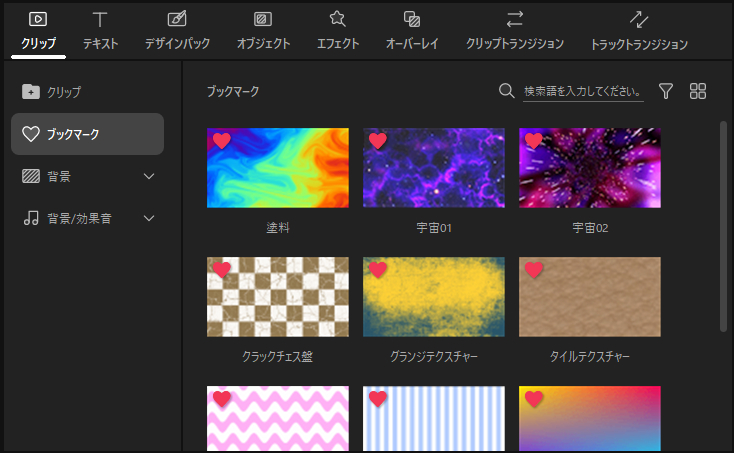
Task: Unbookmark the 宇宙01 clip heart
Action: (x=378, y=141)
